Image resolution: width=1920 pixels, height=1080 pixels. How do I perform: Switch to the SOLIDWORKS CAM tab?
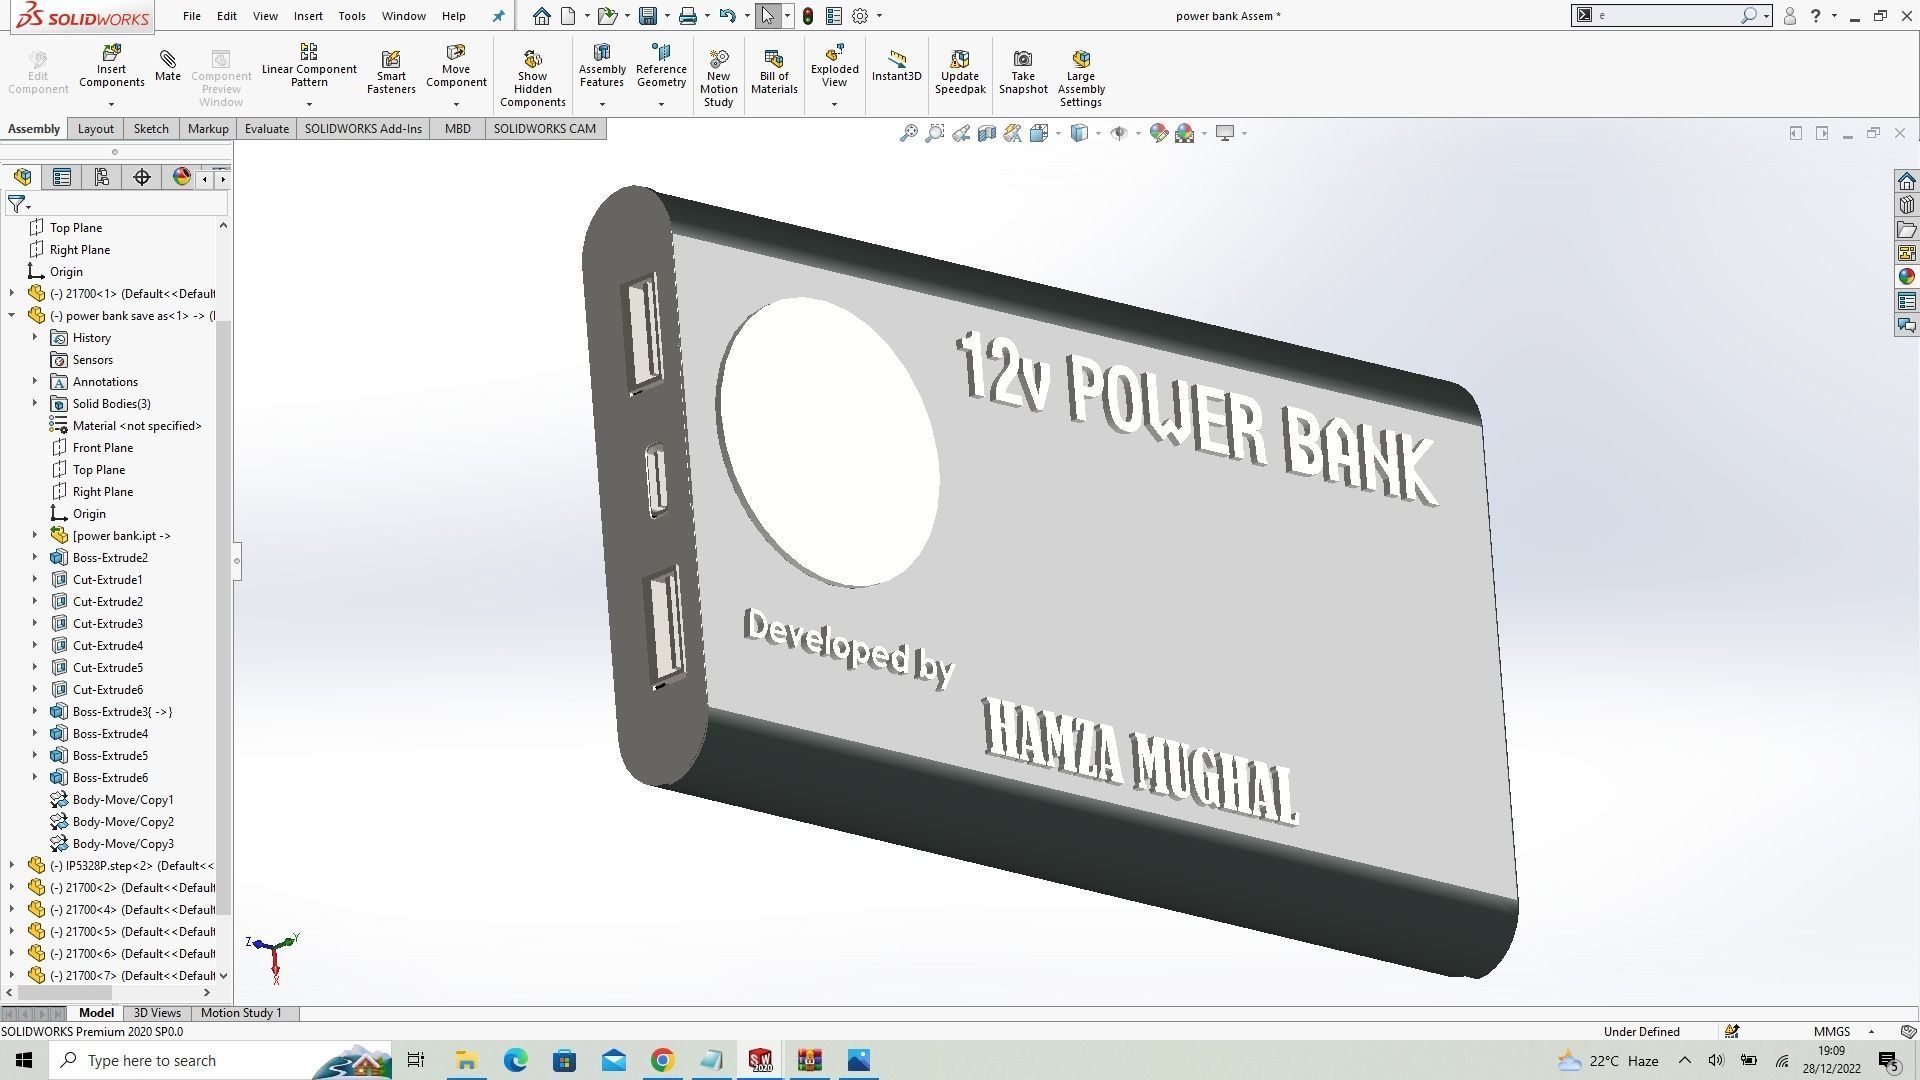(x=544, y=128)
